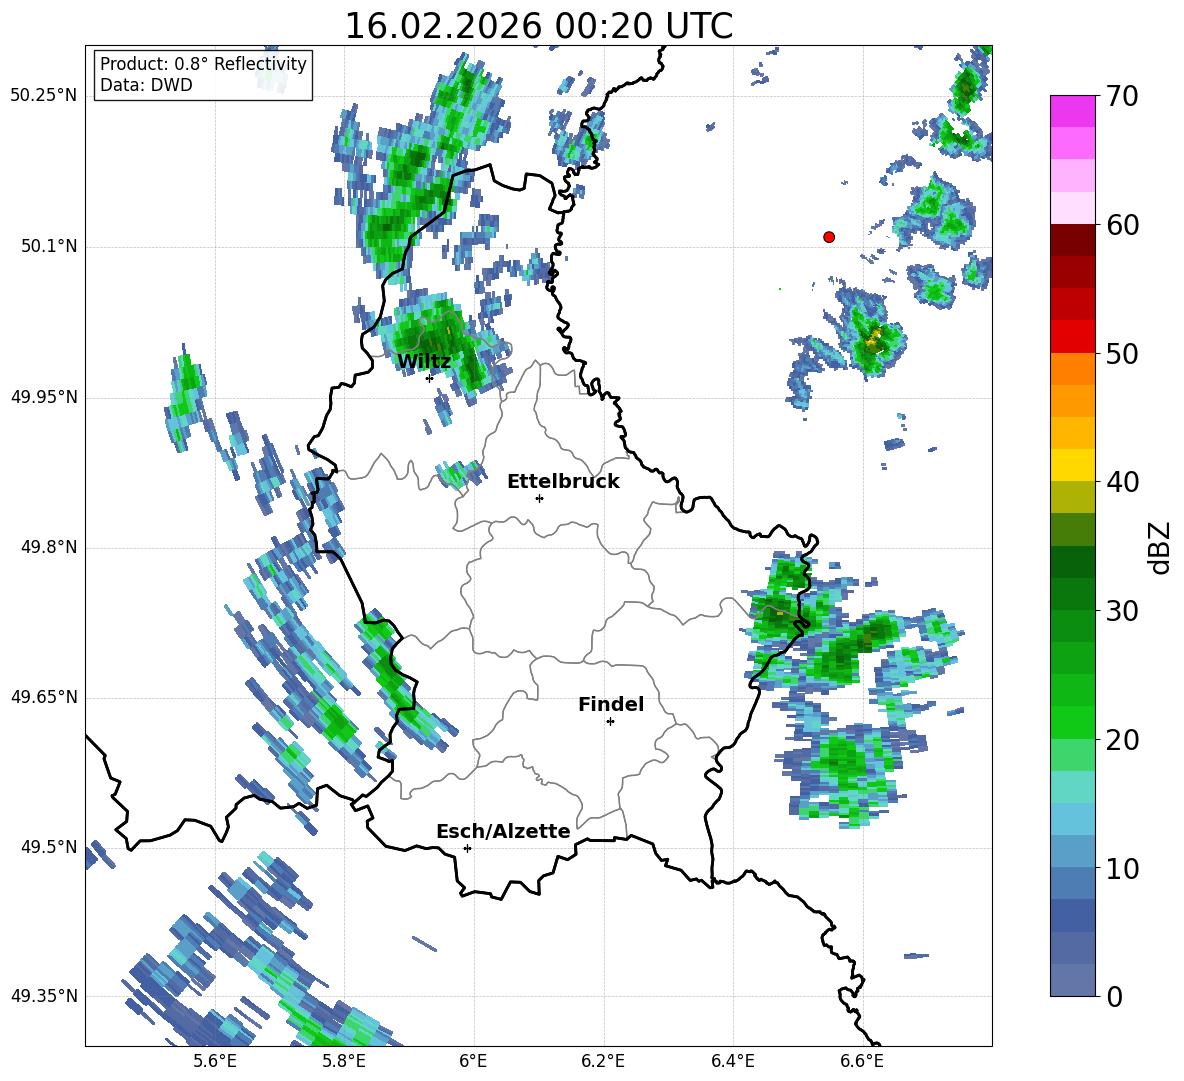Viewport: 1184px width, 1081px height.
Task: Click the 49.5°N latitude label
Action: [x=48, y=847]
